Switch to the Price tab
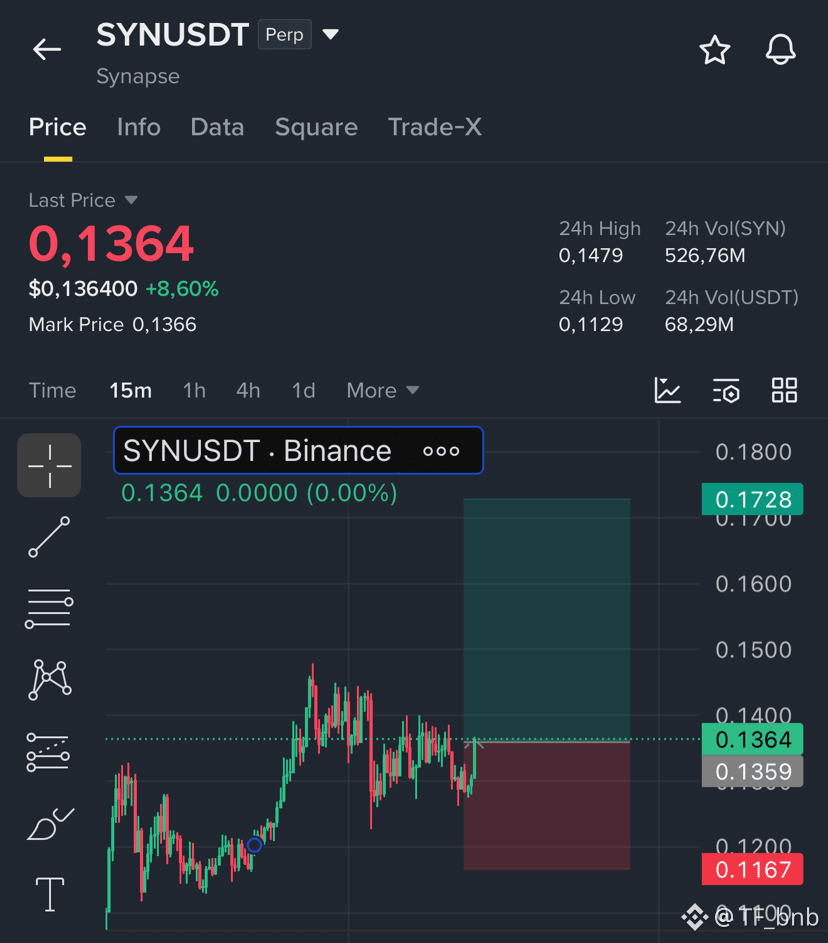The width and height of the screenshot is (828, 943). point(58,127)
